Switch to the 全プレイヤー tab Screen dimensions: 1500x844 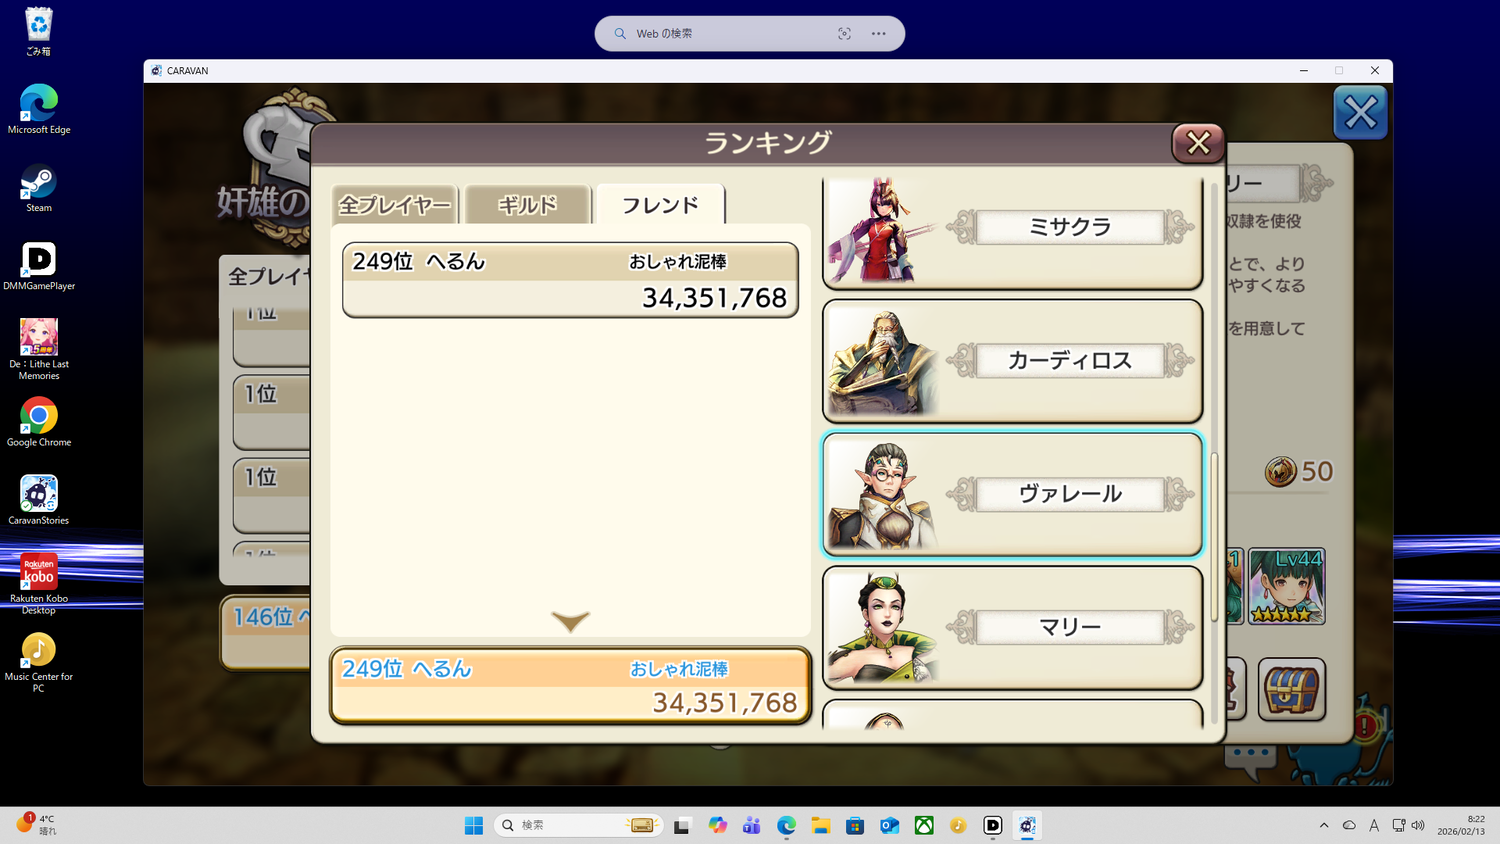pyautogui.click(x=395, y=205)
